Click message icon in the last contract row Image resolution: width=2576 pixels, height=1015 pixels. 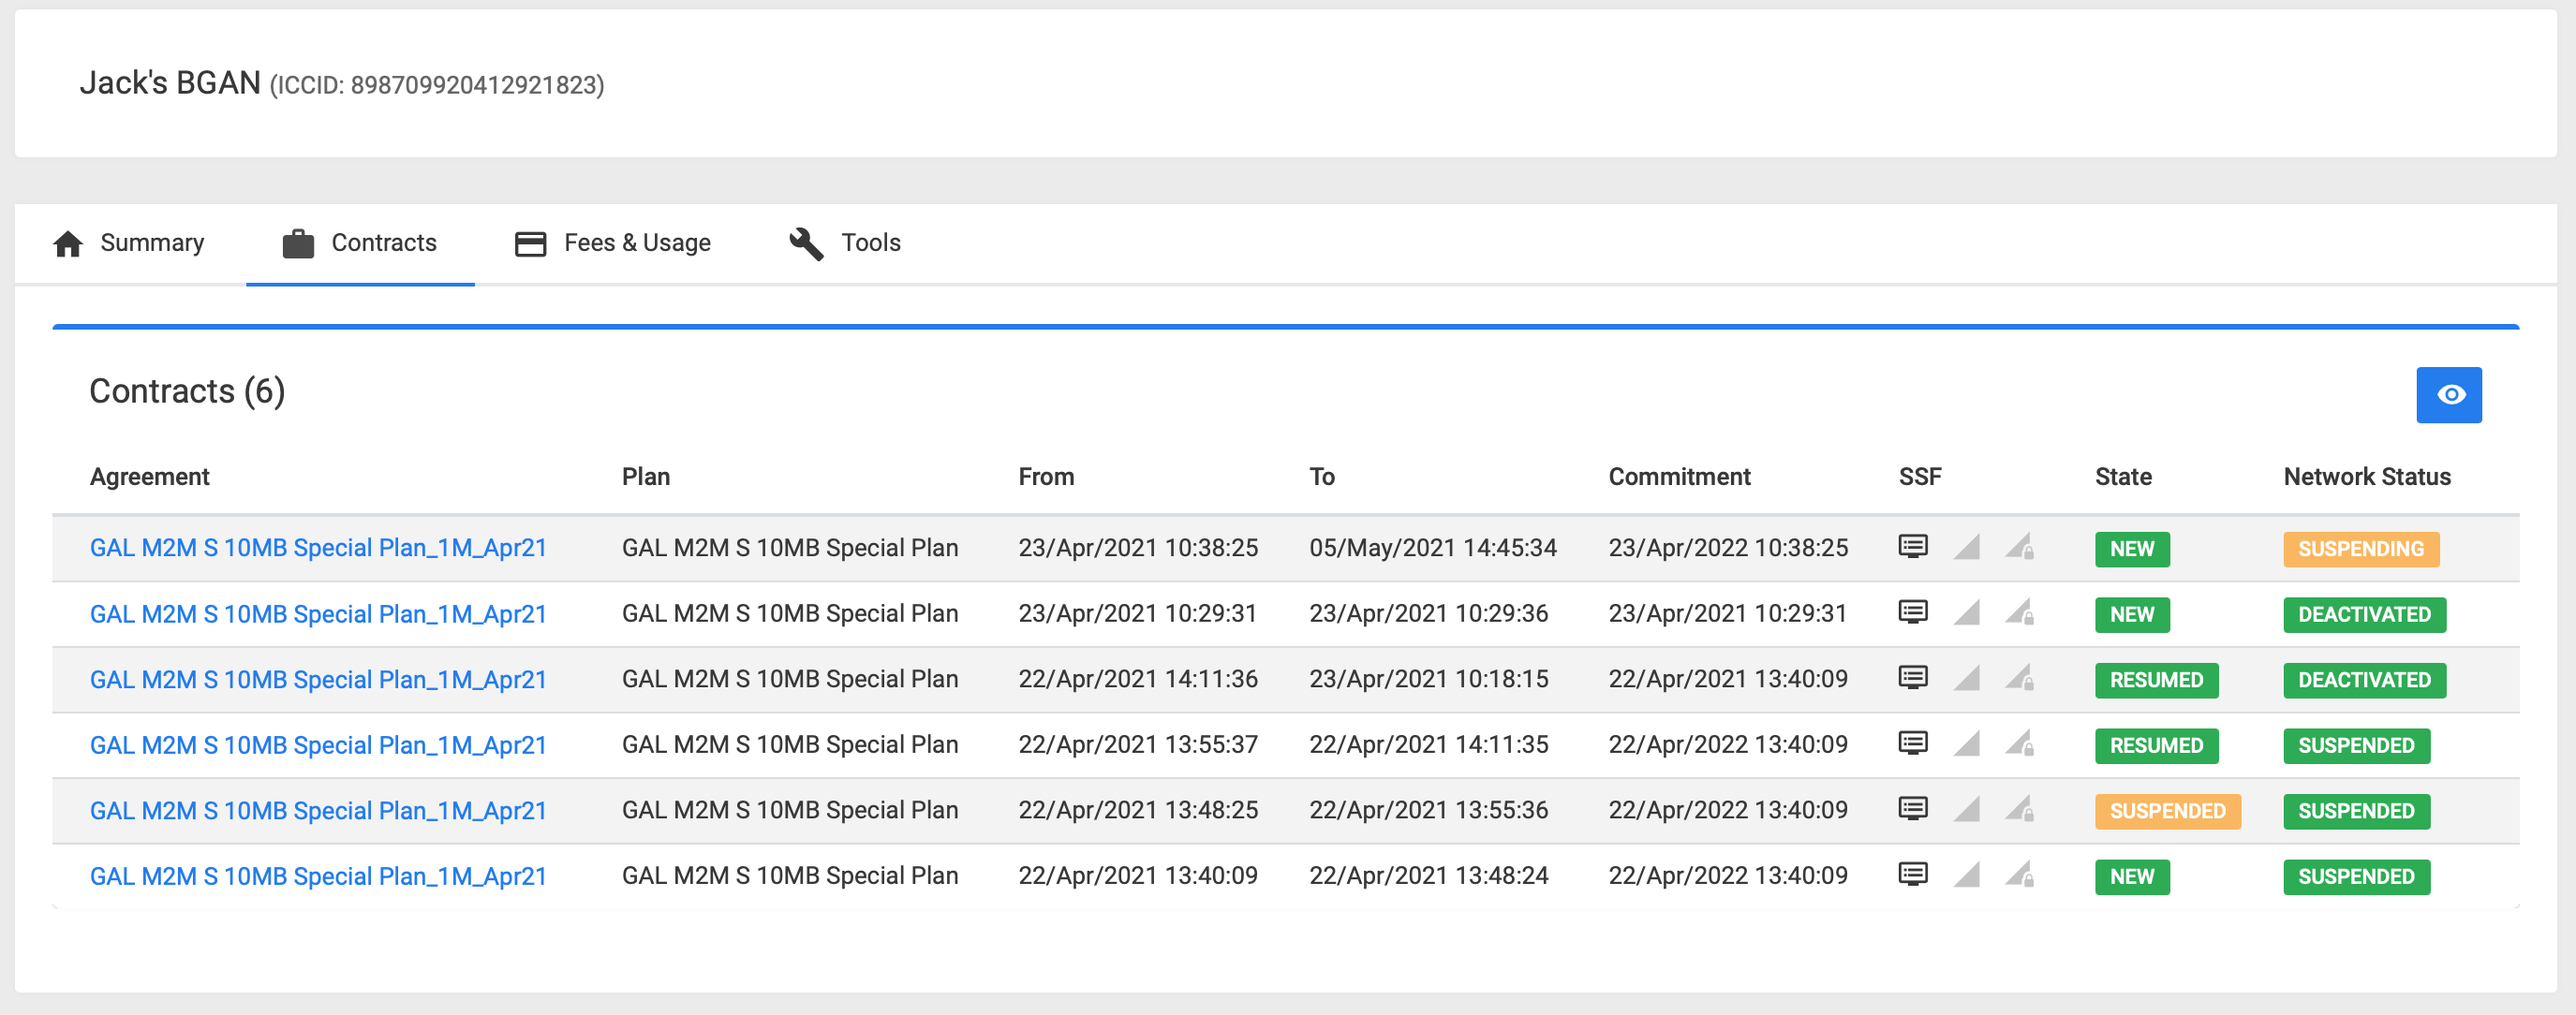point(1912,875)
